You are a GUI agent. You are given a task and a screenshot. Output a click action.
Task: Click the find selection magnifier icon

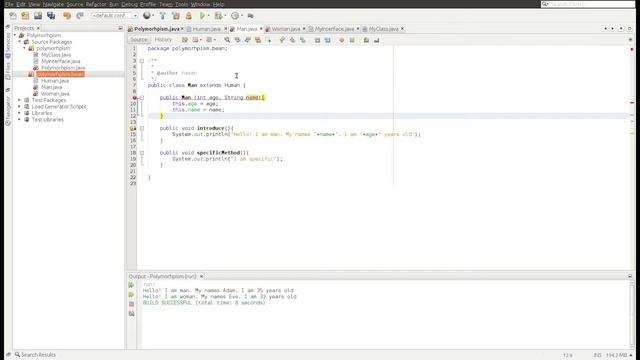tap(227, 40)
